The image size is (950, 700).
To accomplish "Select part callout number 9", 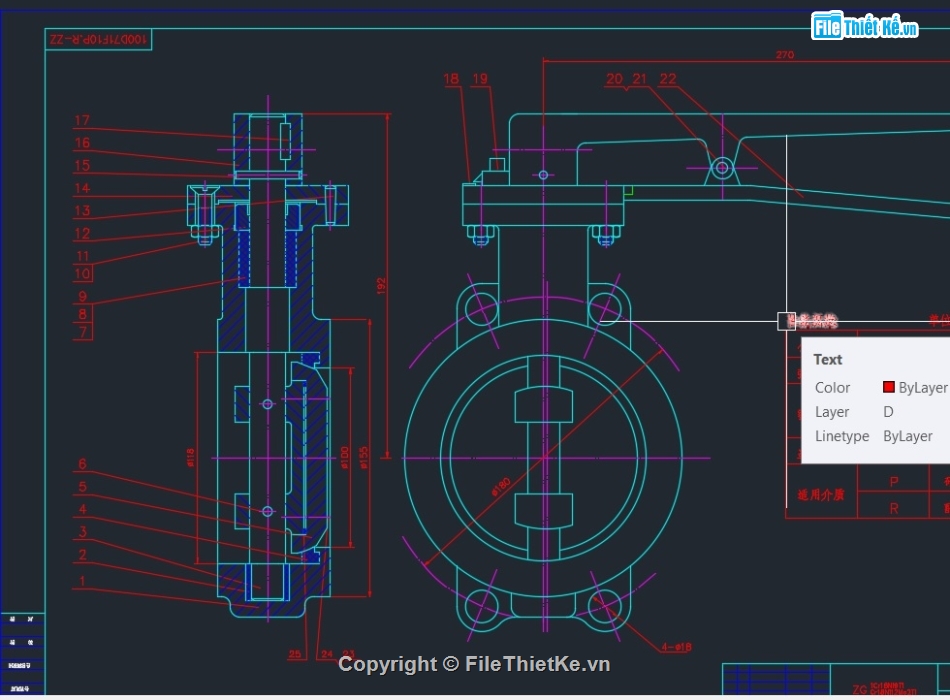I will (x=82, y=297).
